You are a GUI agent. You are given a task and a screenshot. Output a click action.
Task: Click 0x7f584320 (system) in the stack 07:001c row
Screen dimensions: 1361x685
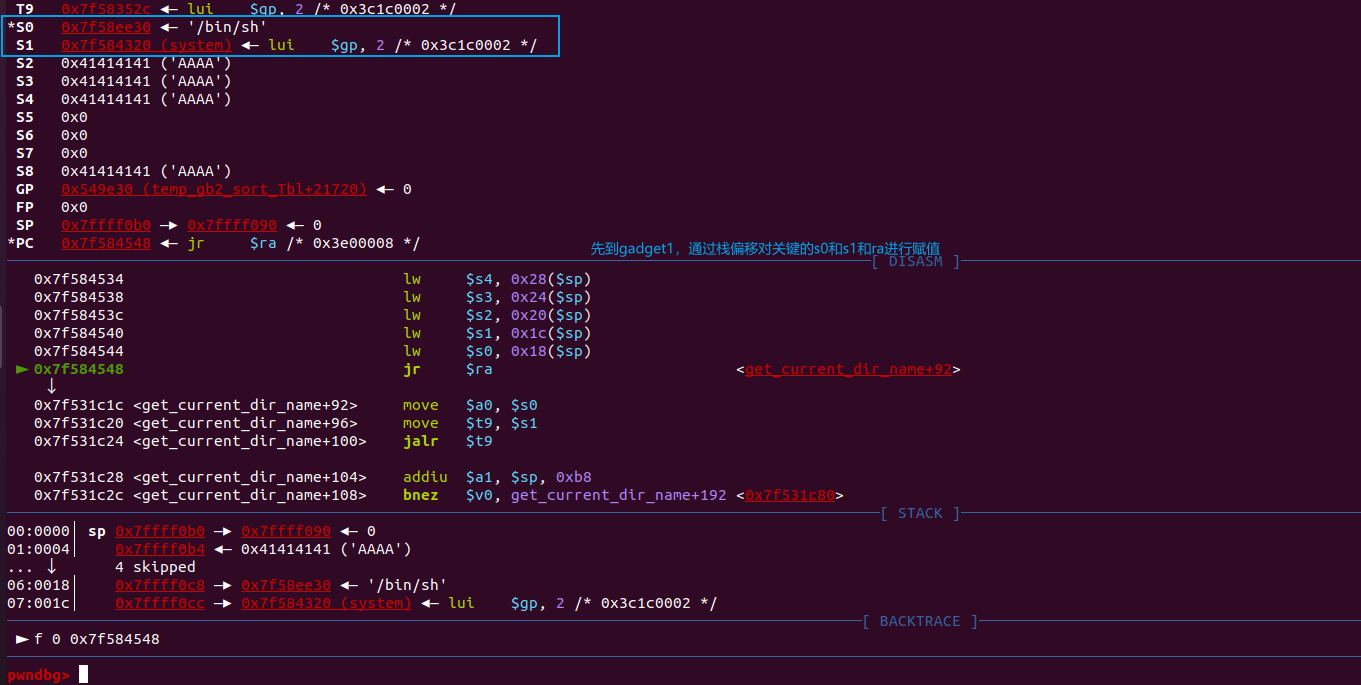[x=326, y=603]
